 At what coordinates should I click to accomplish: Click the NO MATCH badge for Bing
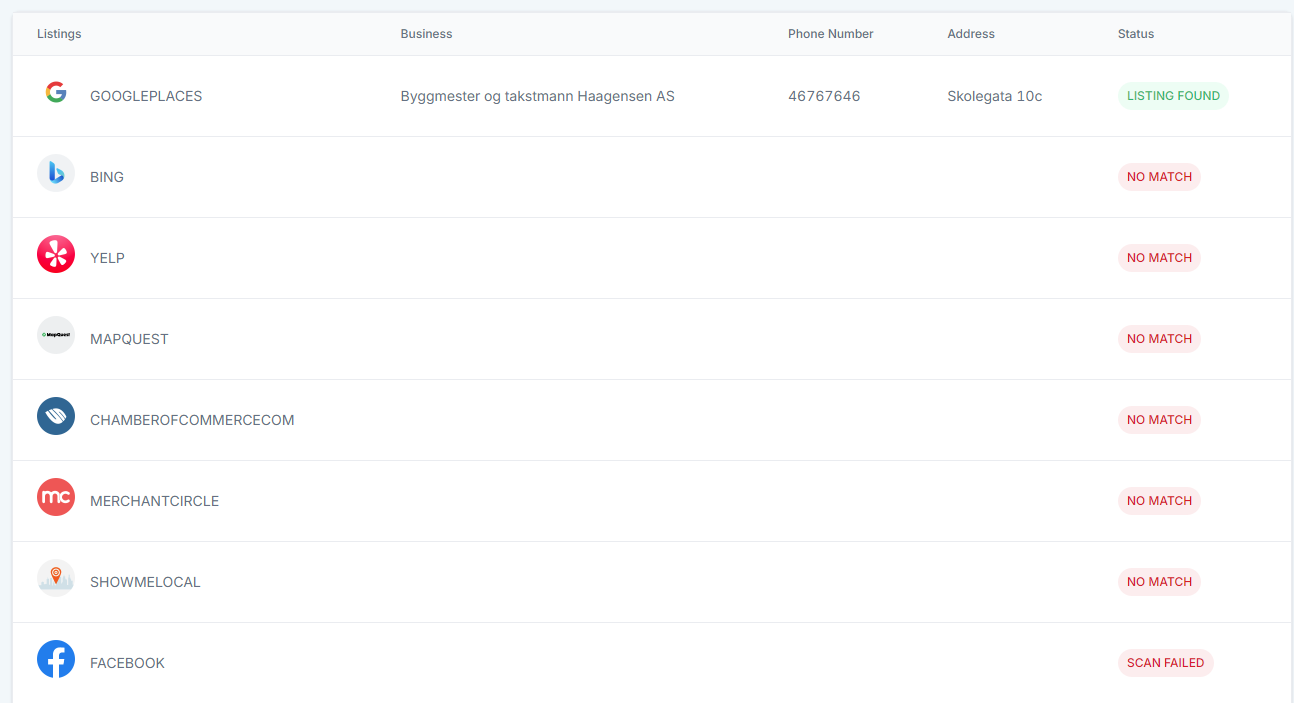coord(1159,177)
